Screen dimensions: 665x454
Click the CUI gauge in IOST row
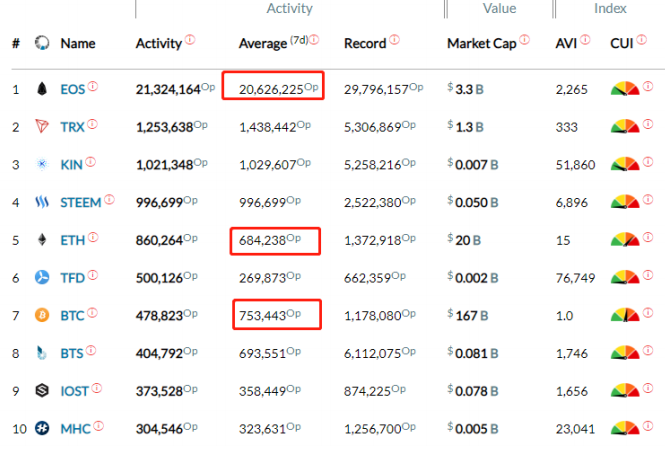(625, 390)
